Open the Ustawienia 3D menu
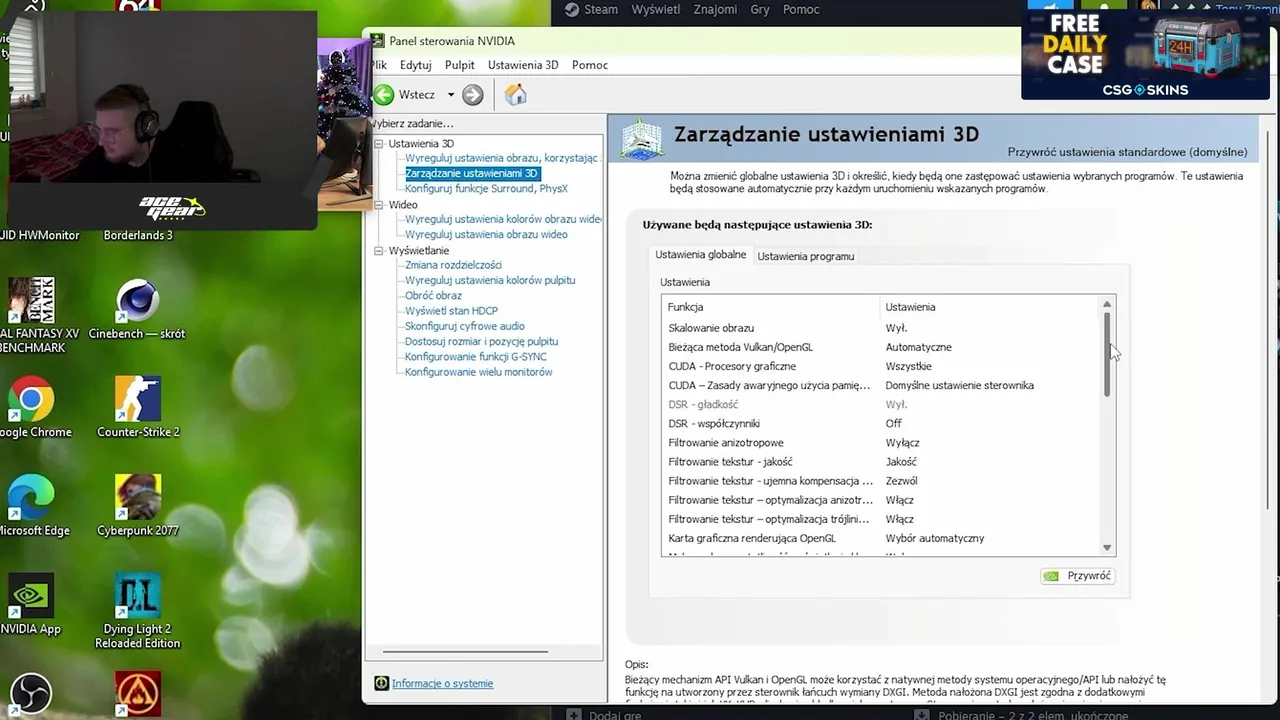Screen dimensions: 1280x720 click(x=523, y=65)
